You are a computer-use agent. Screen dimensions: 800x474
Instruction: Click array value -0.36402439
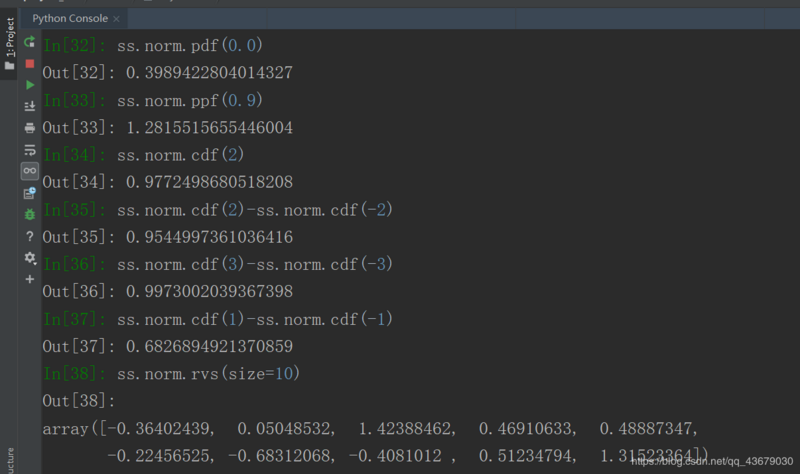[x=159, y=429]
